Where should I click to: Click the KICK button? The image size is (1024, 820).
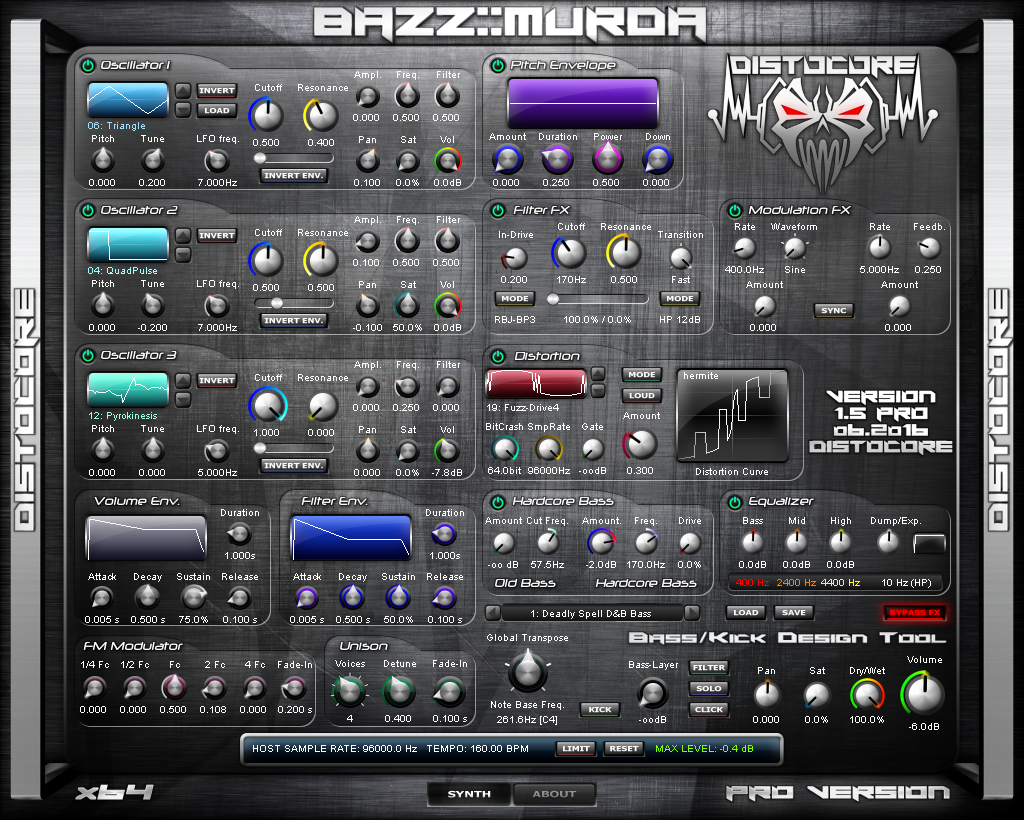600,710
